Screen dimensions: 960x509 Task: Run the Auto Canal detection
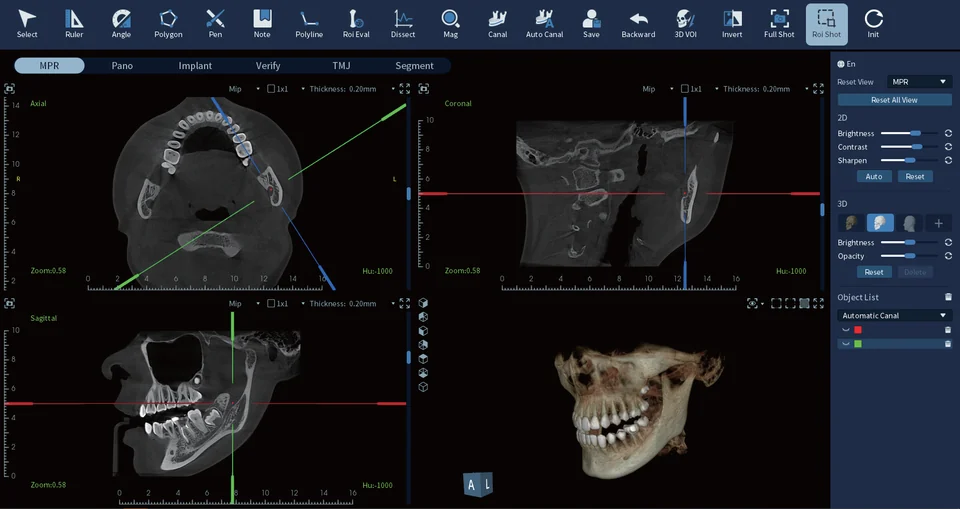coord(544,25)
